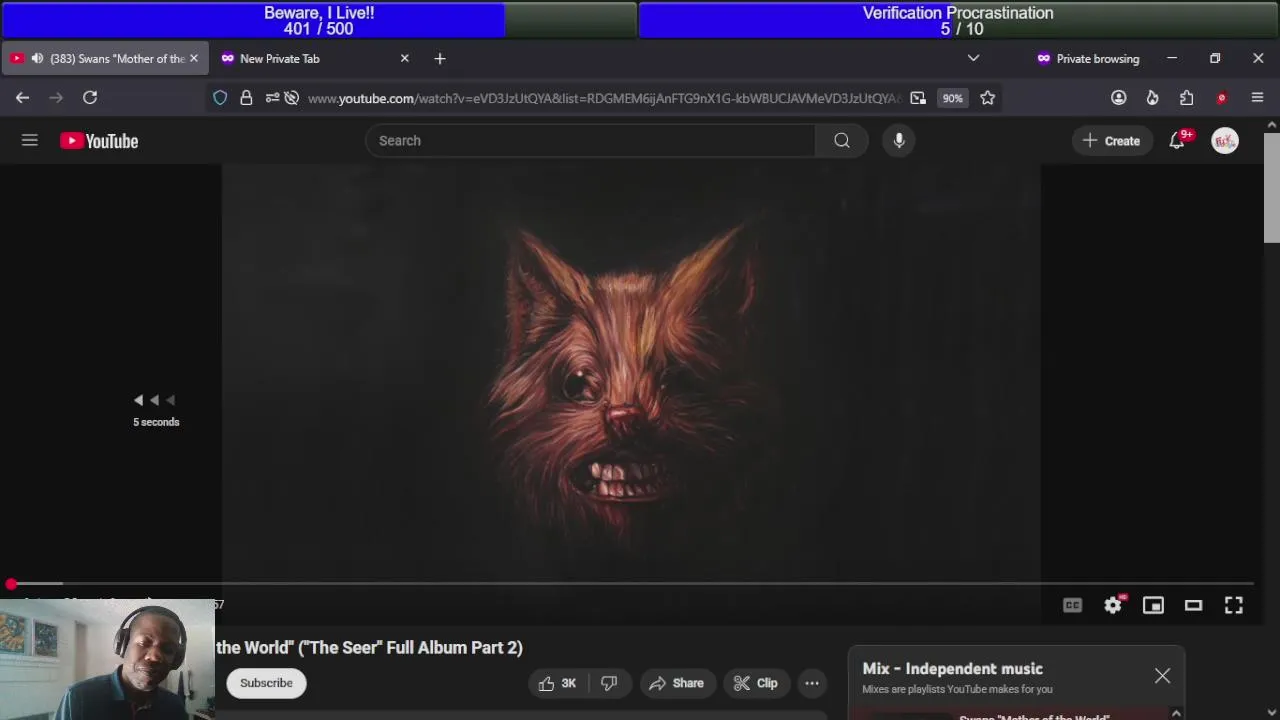
Task: Go to YouTube home via logo
Action: tap(99, 141)
